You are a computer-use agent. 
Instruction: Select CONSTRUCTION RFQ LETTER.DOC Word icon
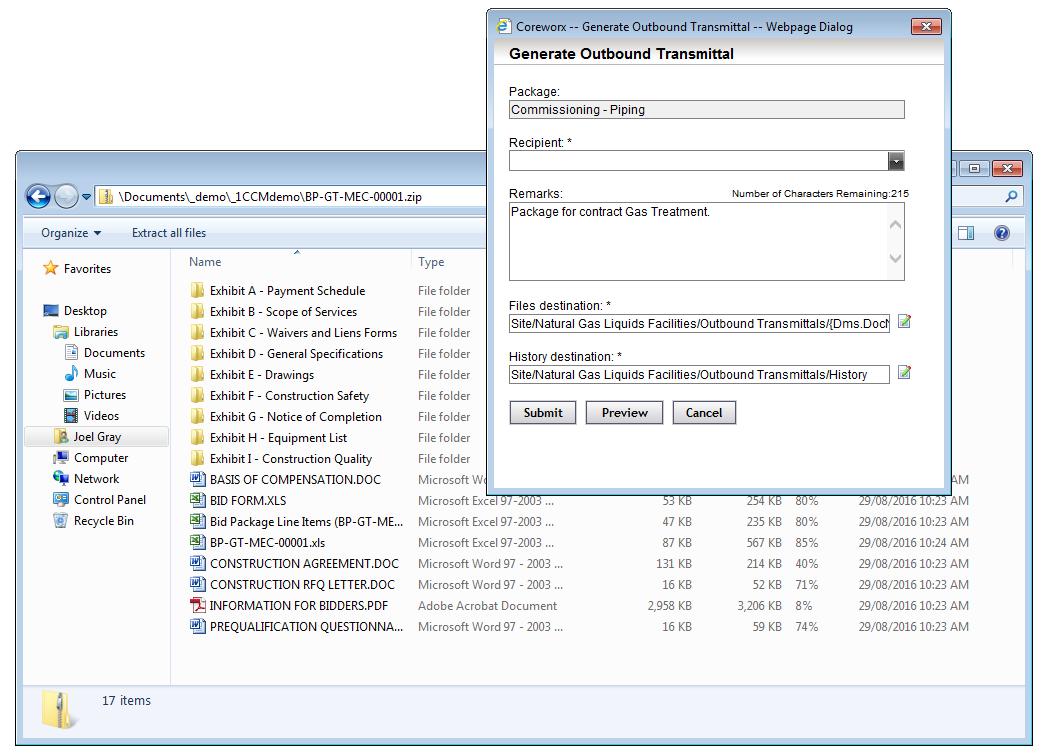click(x=197, y=584)
